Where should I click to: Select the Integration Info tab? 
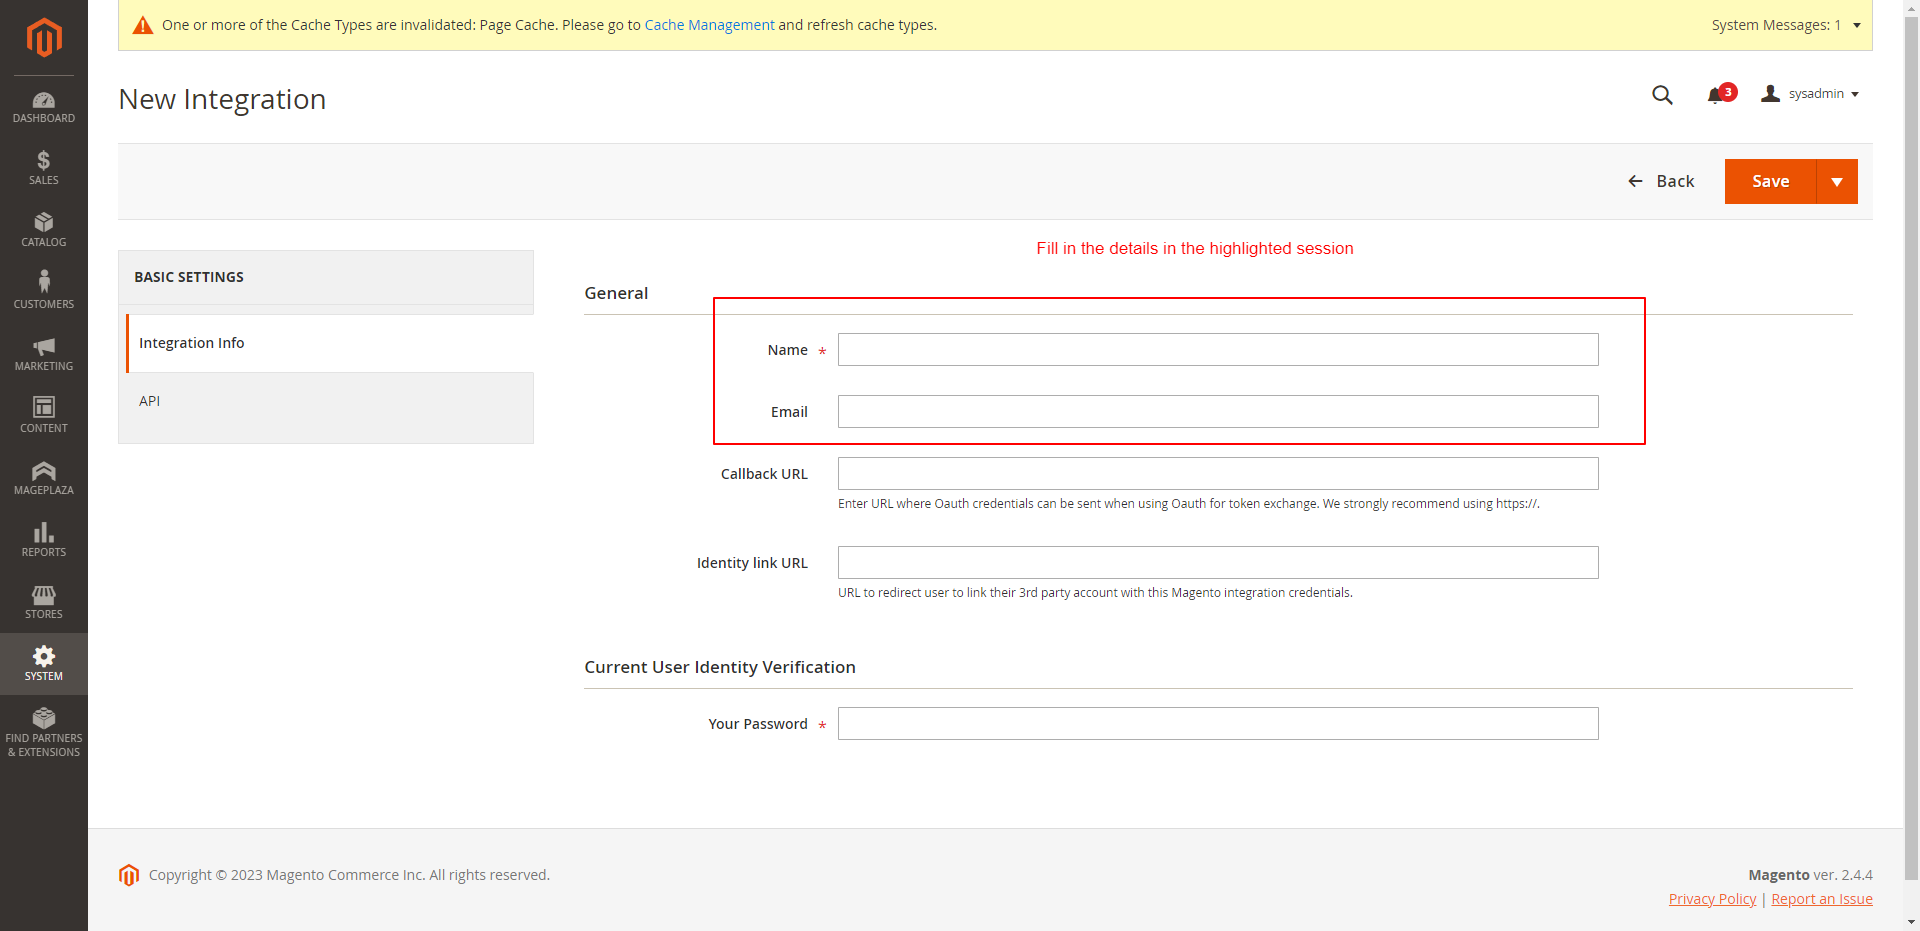pyautogui.click(x=330, y=343)
